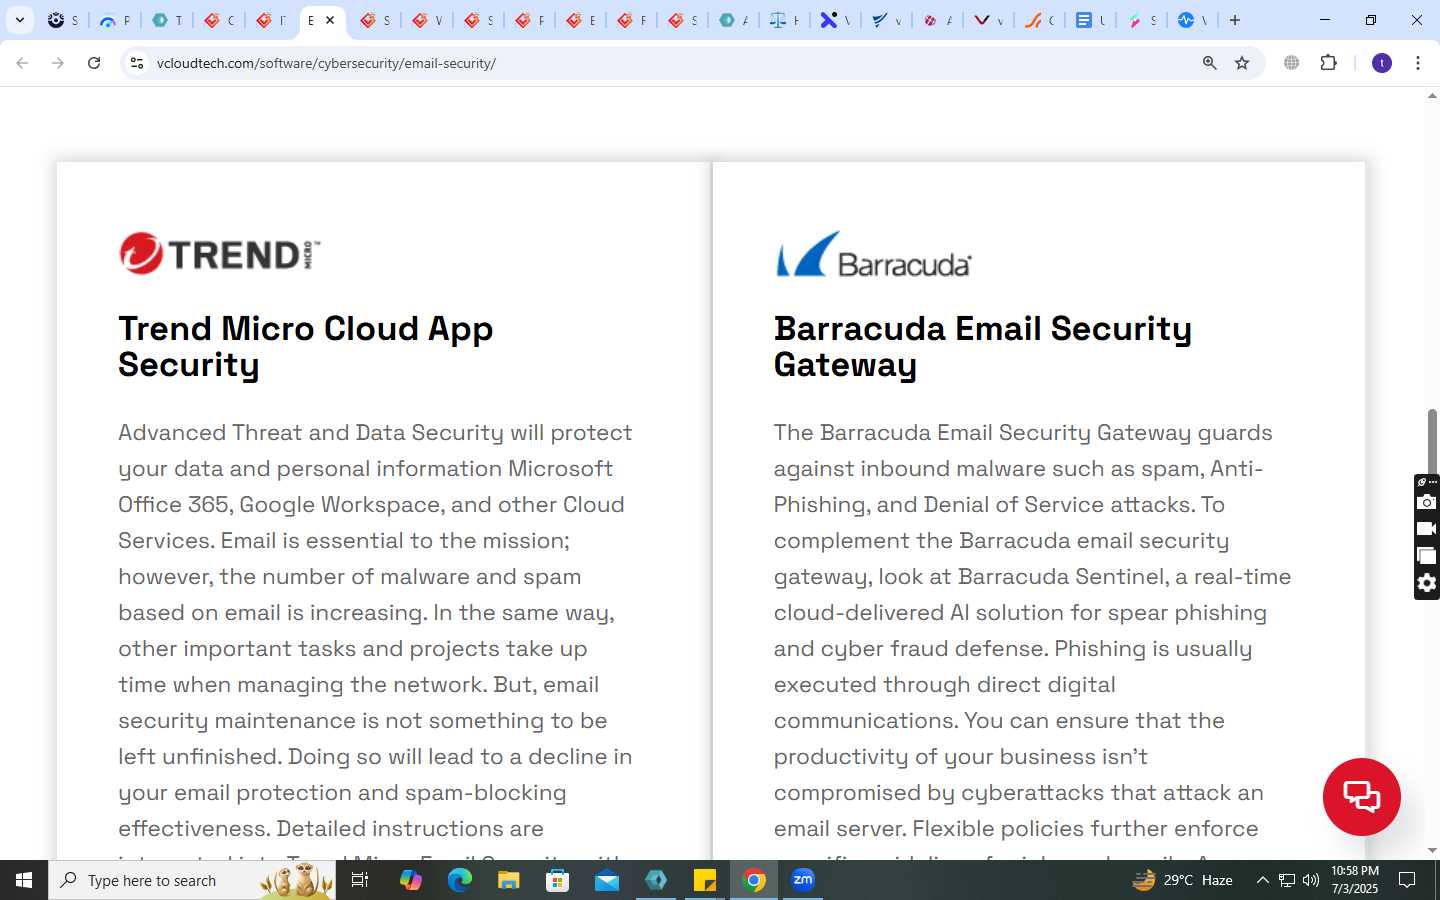Viewport: 1440px width, 900px height.
Task: Open File Explorer from taskbar
Action: click(508, 880)
